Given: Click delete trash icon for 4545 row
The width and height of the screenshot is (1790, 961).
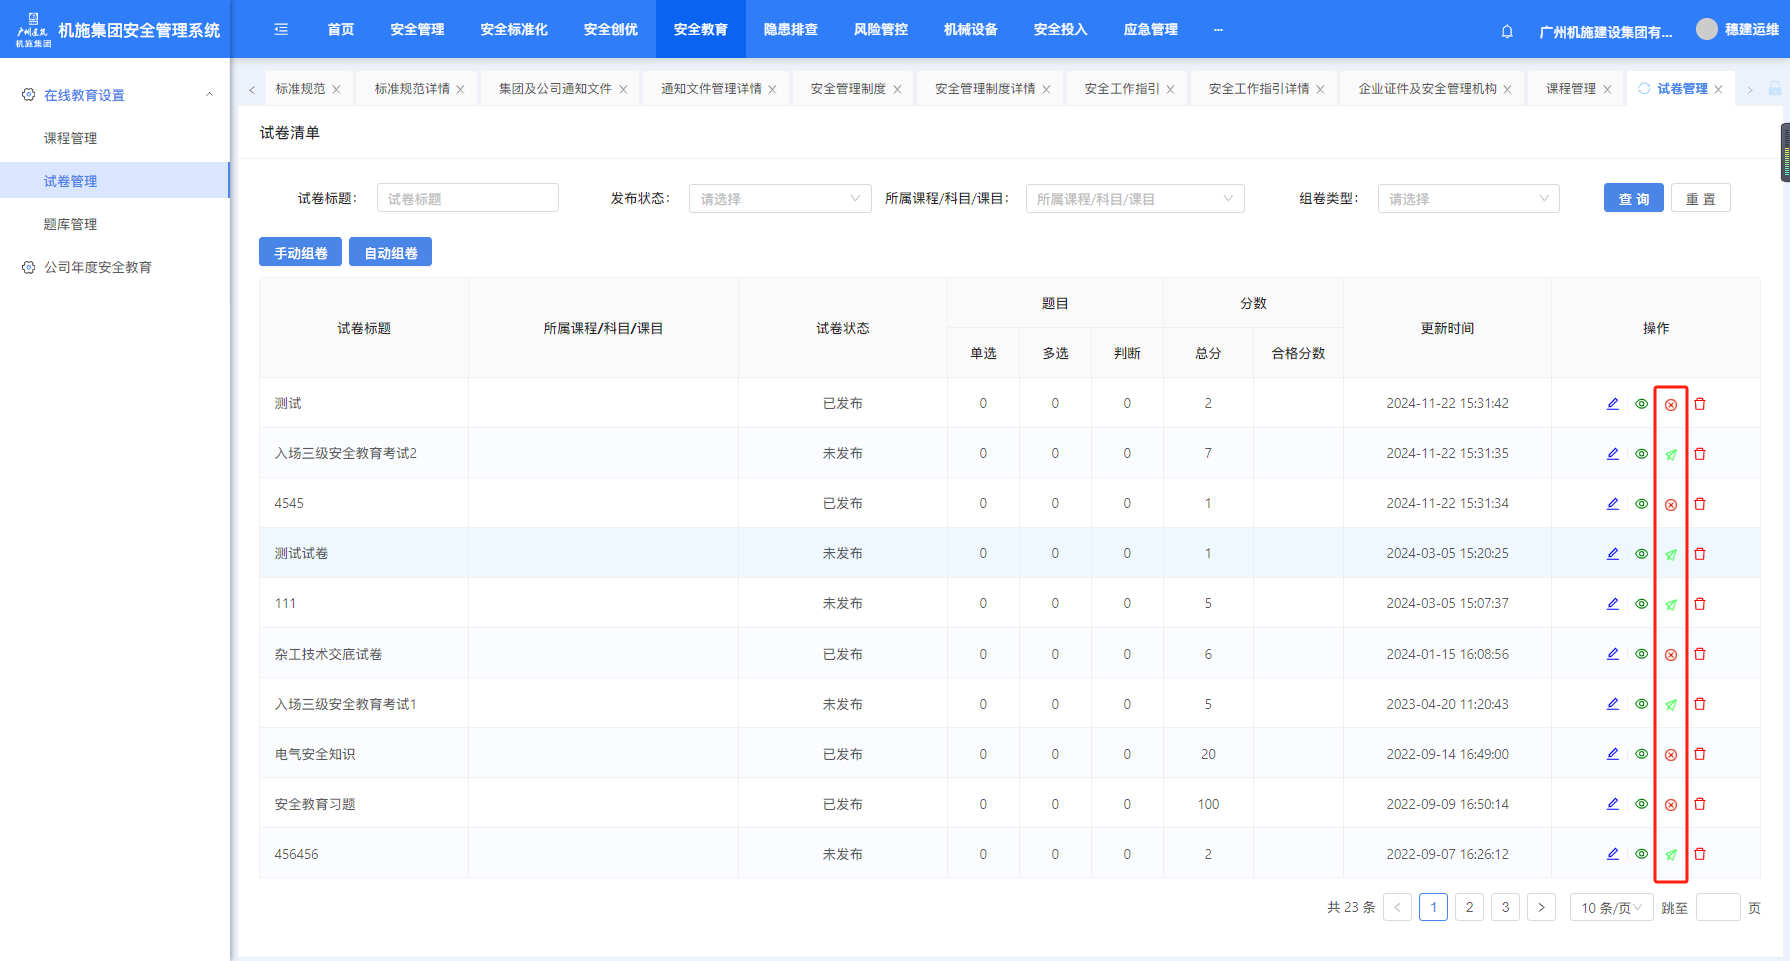Looking at the screenshot, I should click(x=1699, y=504).
